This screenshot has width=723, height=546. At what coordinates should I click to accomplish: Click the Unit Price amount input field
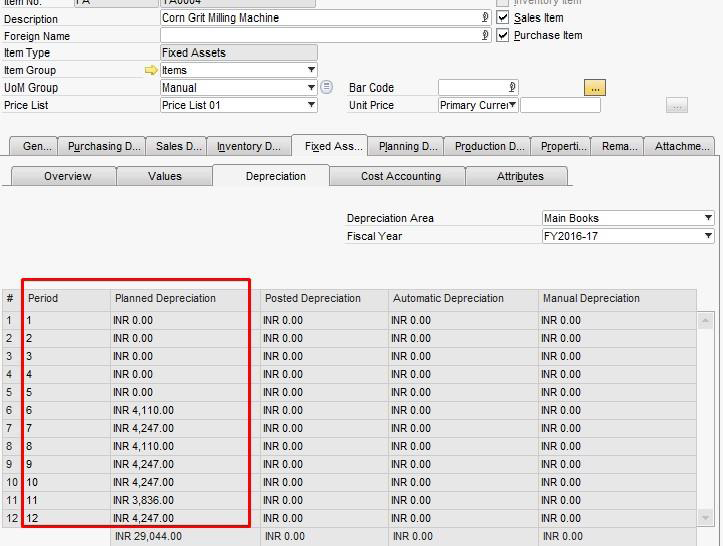[560, 105]
